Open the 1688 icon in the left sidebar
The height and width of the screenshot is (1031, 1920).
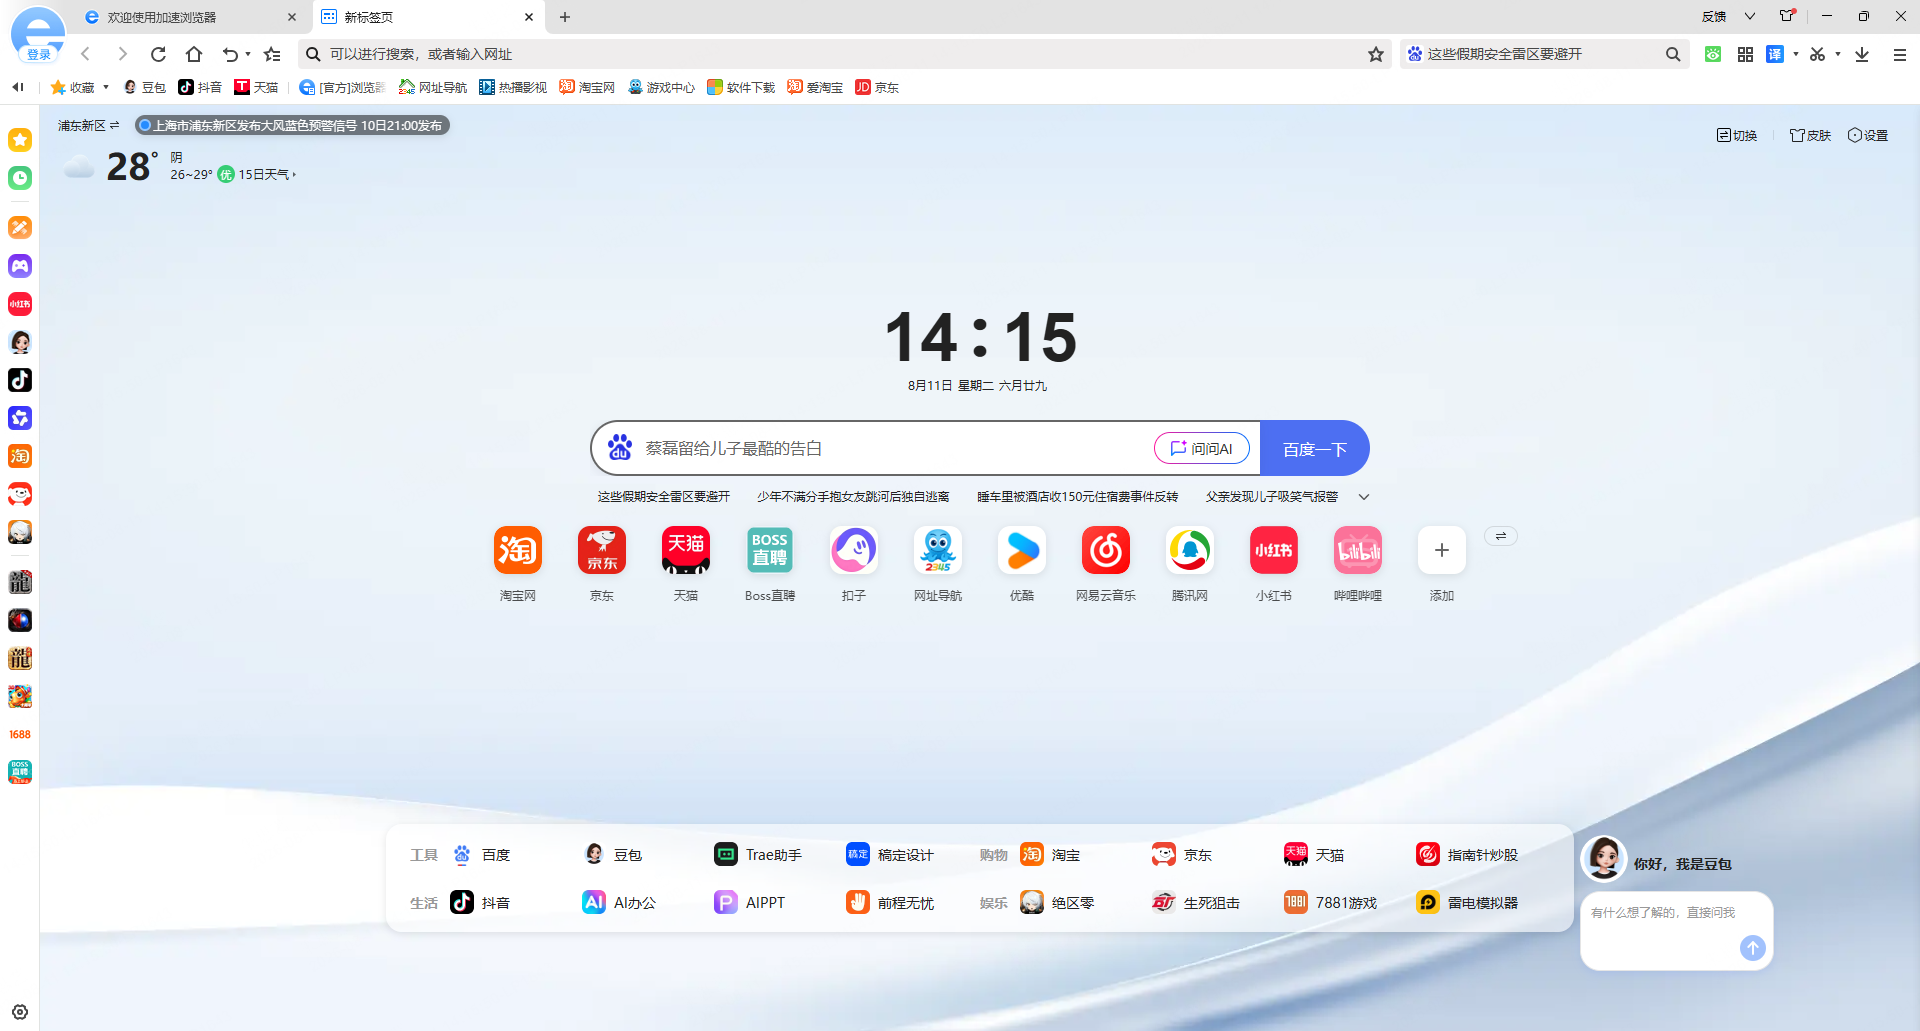[20, 734]
